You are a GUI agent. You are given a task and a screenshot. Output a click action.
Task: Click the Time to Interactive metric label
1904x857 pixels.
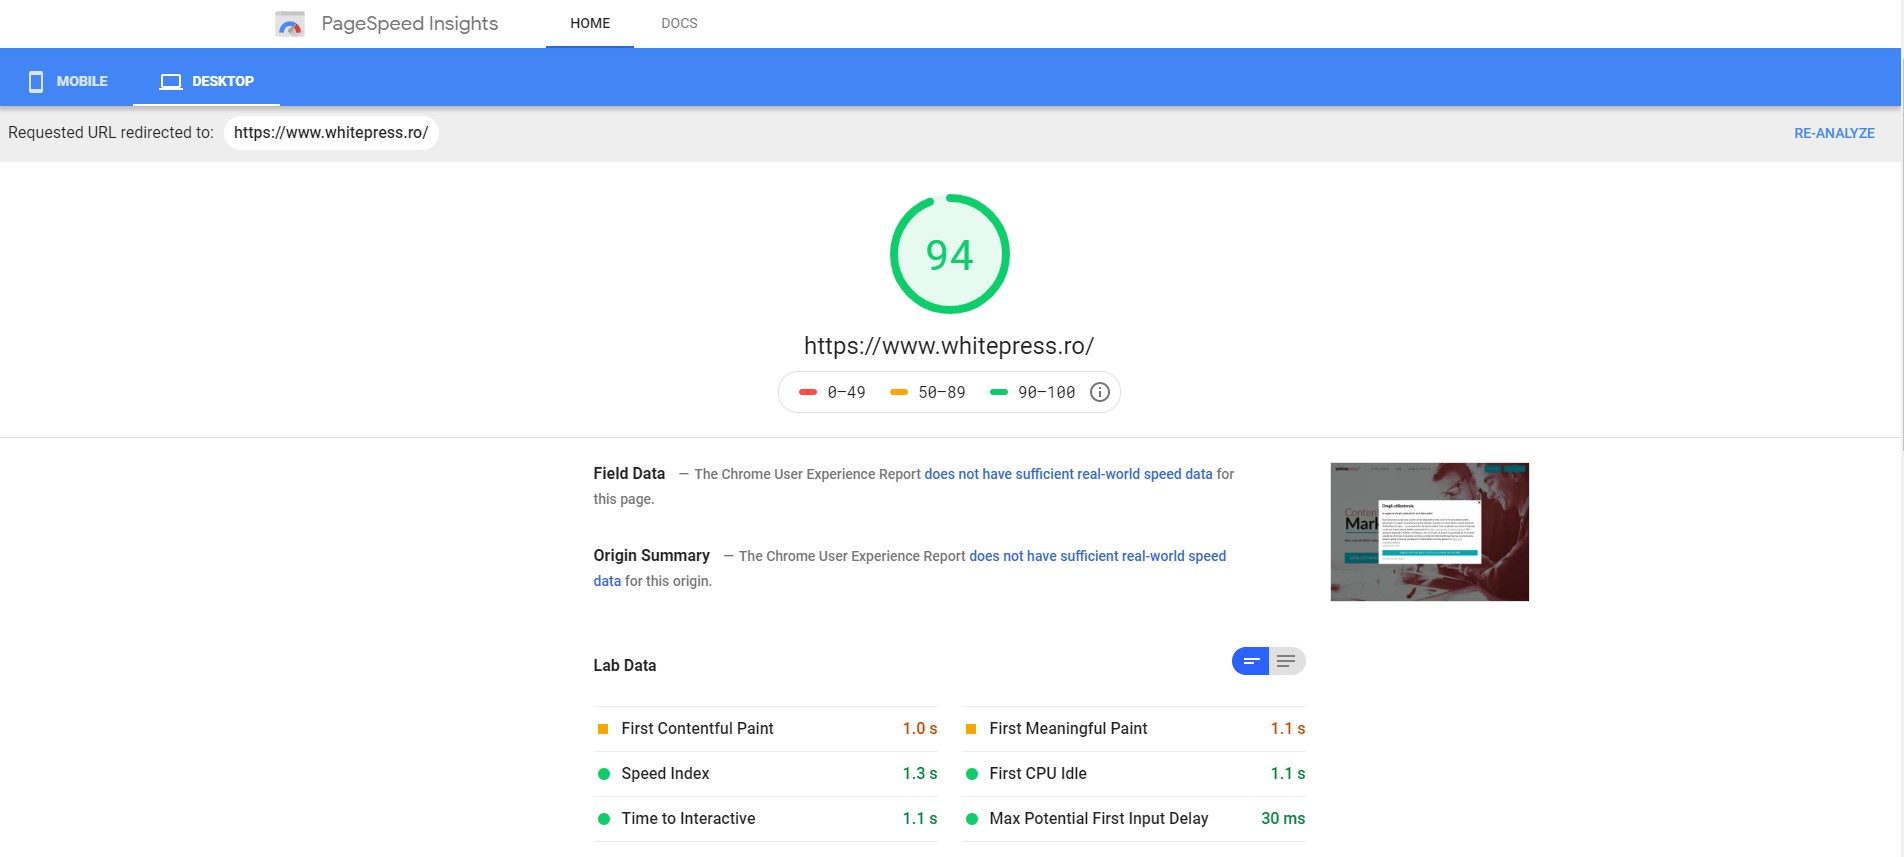[688, 819]
